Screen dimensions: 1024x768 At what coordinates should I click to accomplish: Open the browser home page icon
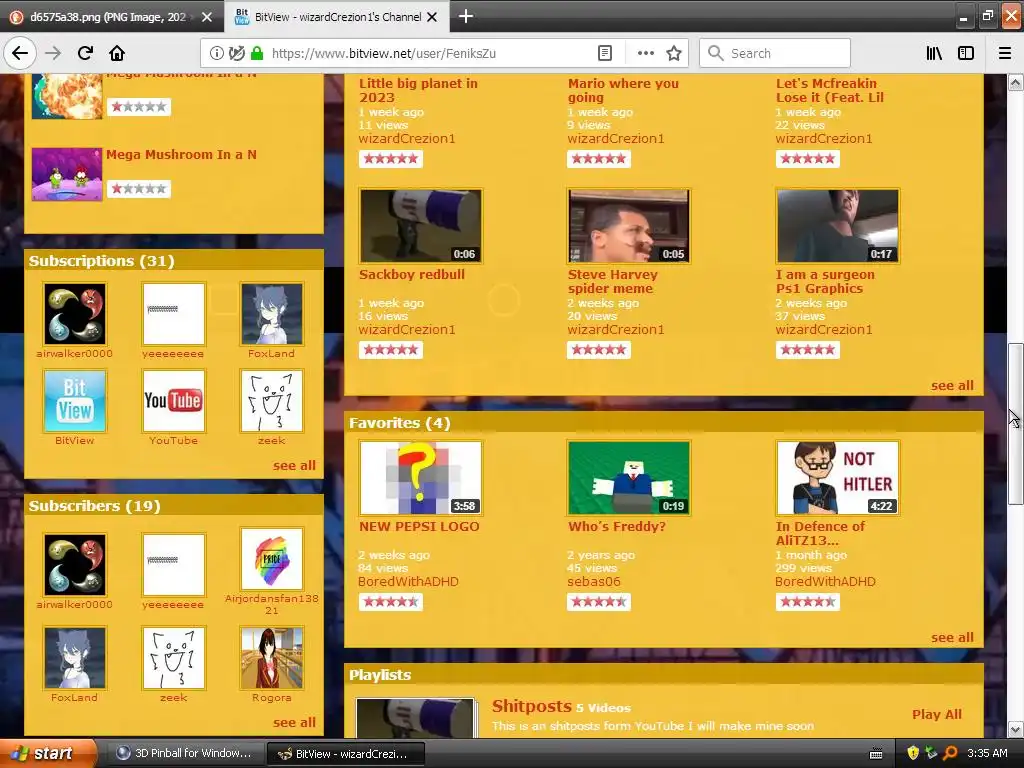(x=117, y=53)
